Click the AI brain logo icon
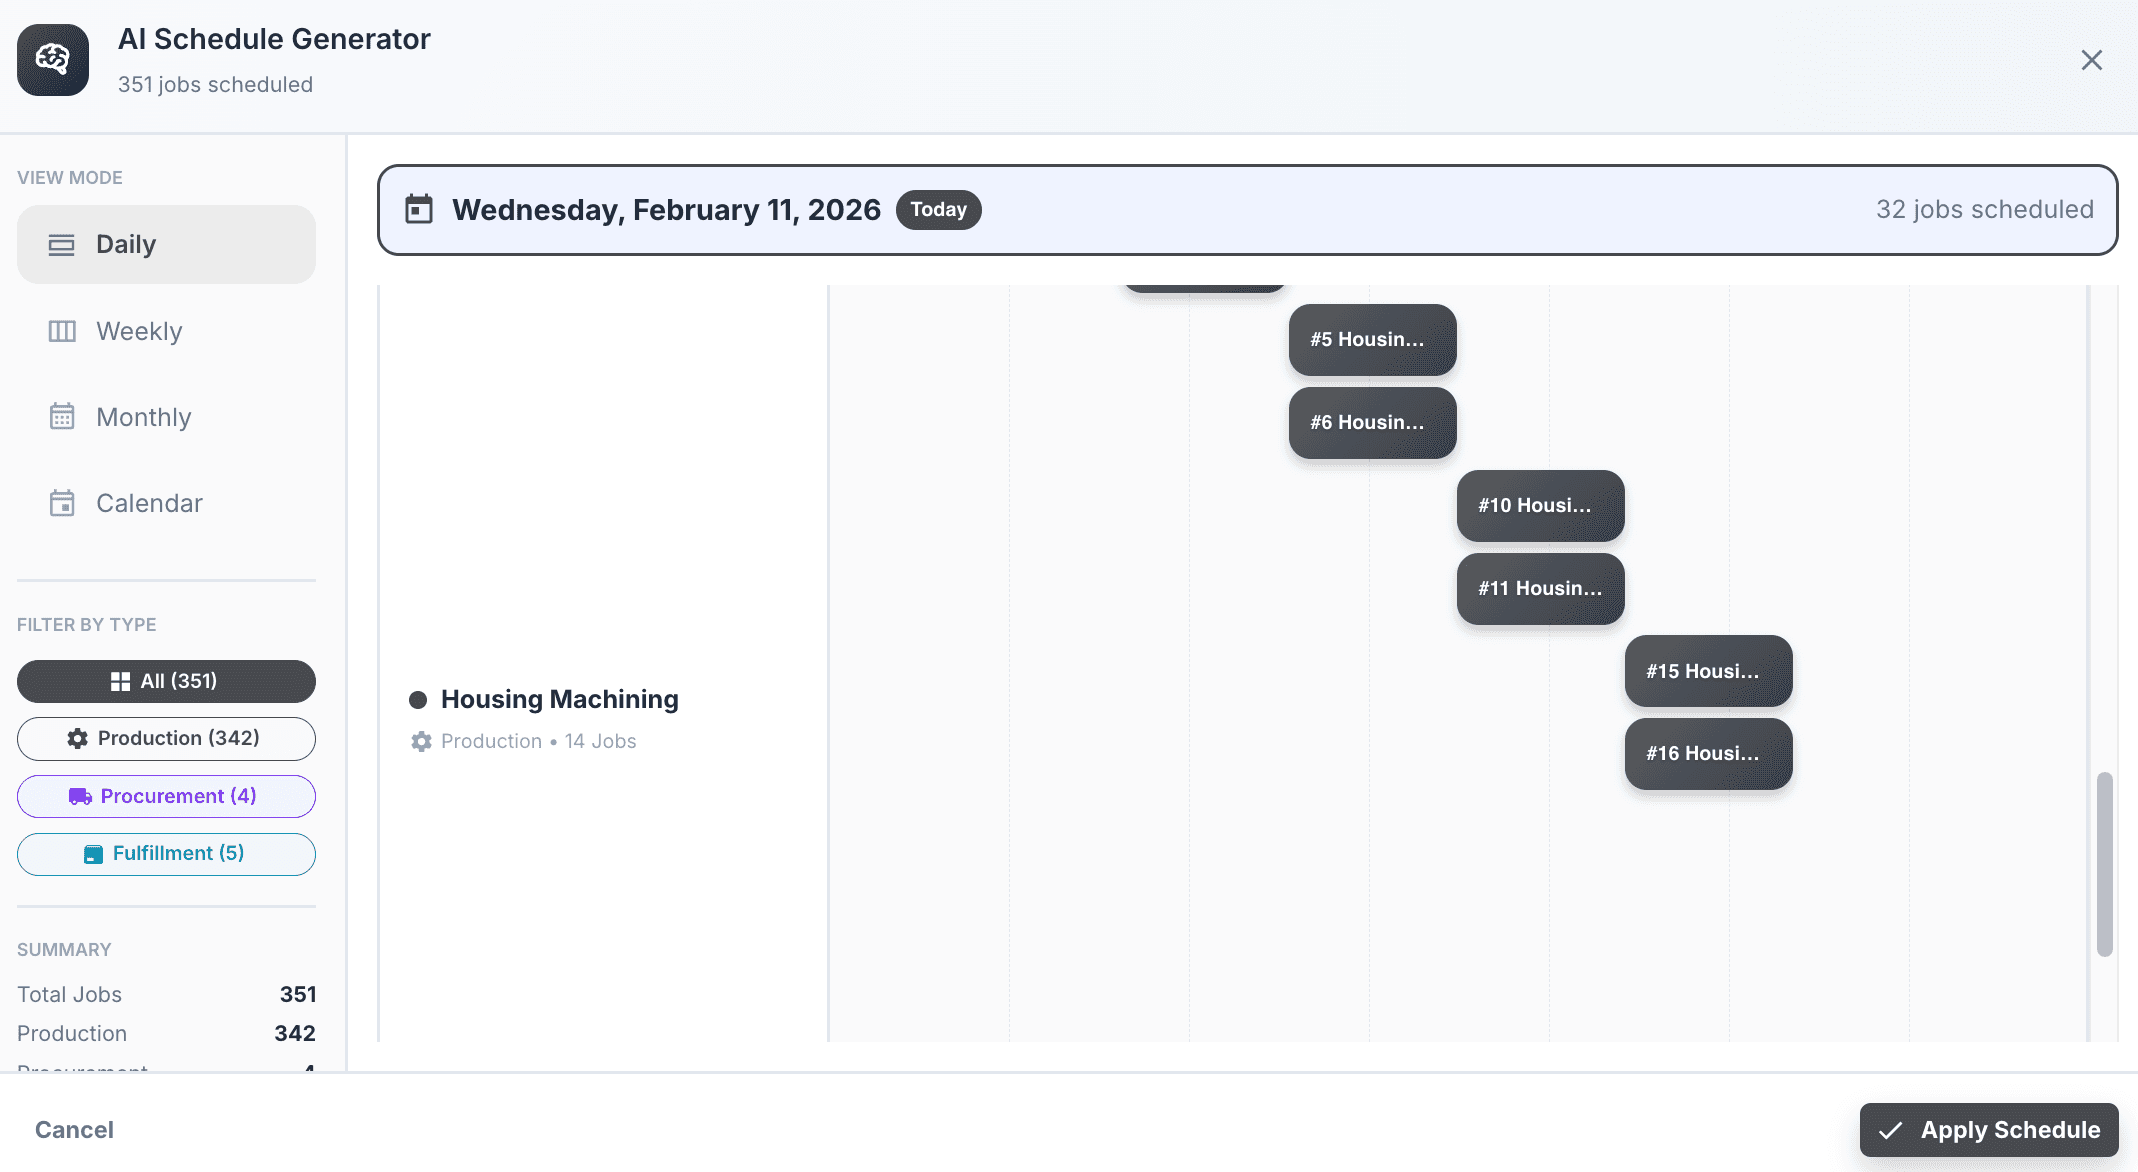 [53, 60]
